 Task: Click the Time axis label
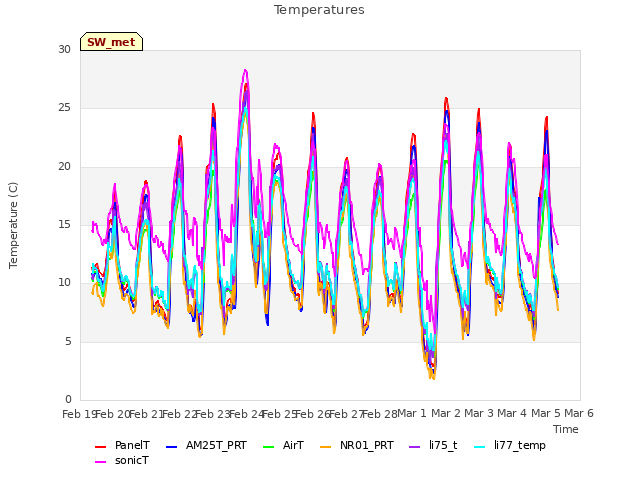point(565,429)
